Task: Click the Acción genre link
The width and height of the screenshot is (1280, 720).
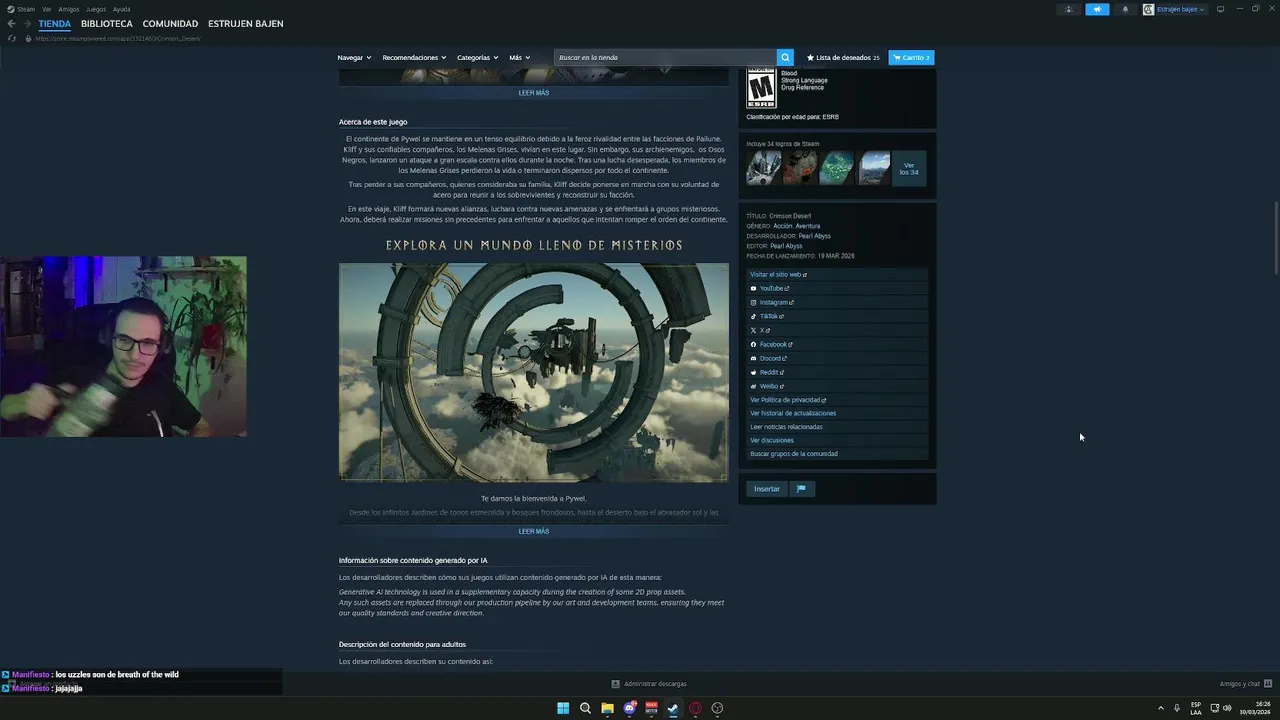Action: pyautogui.click(x=782, y=226)
